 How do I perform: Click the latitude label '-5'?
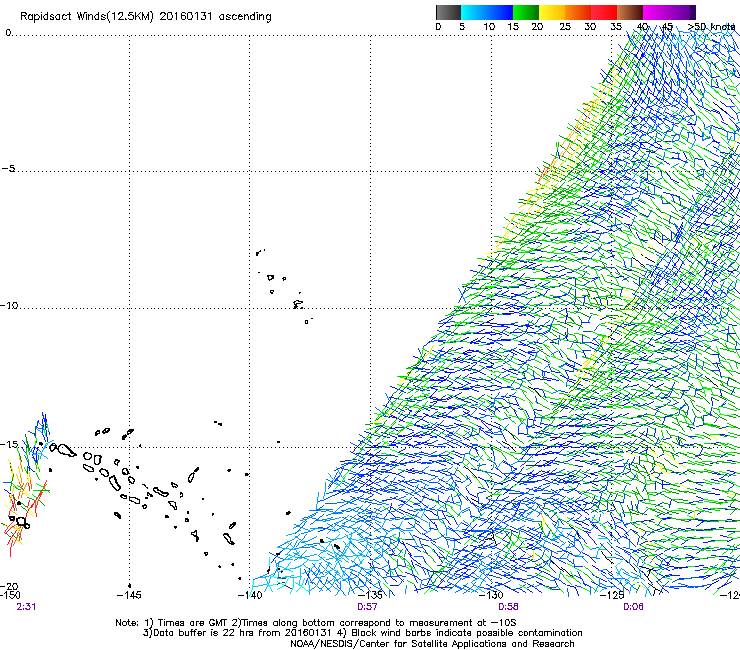point(8,168)
